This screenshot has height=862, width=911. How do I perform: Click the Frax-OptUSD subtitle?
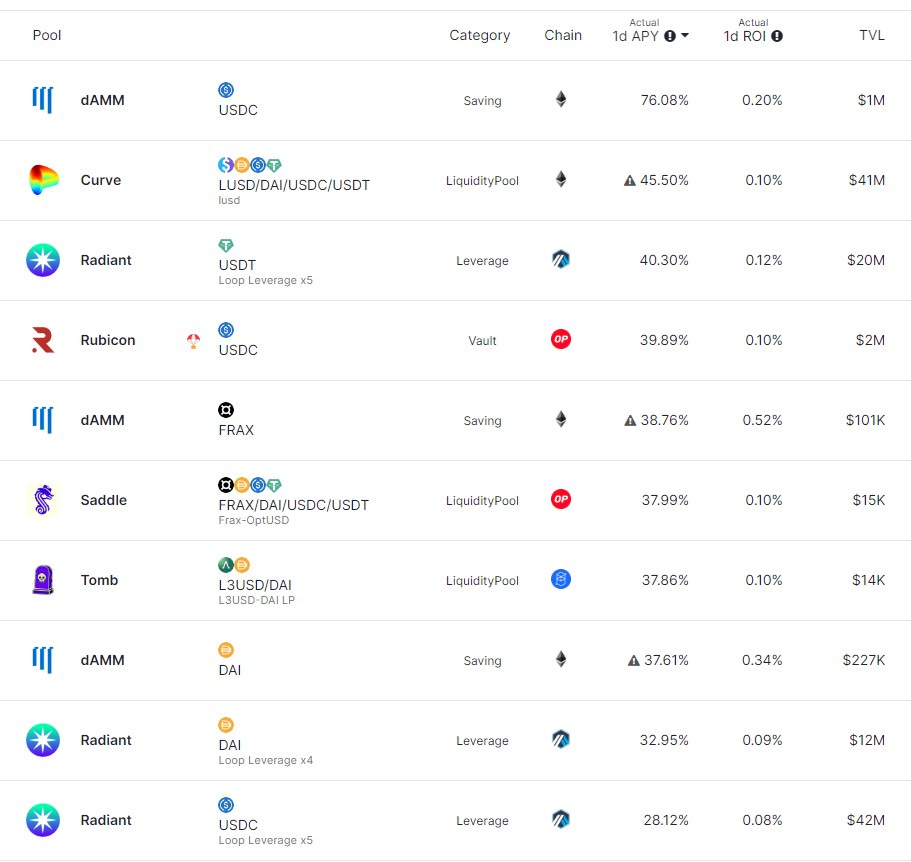(253, 520)
